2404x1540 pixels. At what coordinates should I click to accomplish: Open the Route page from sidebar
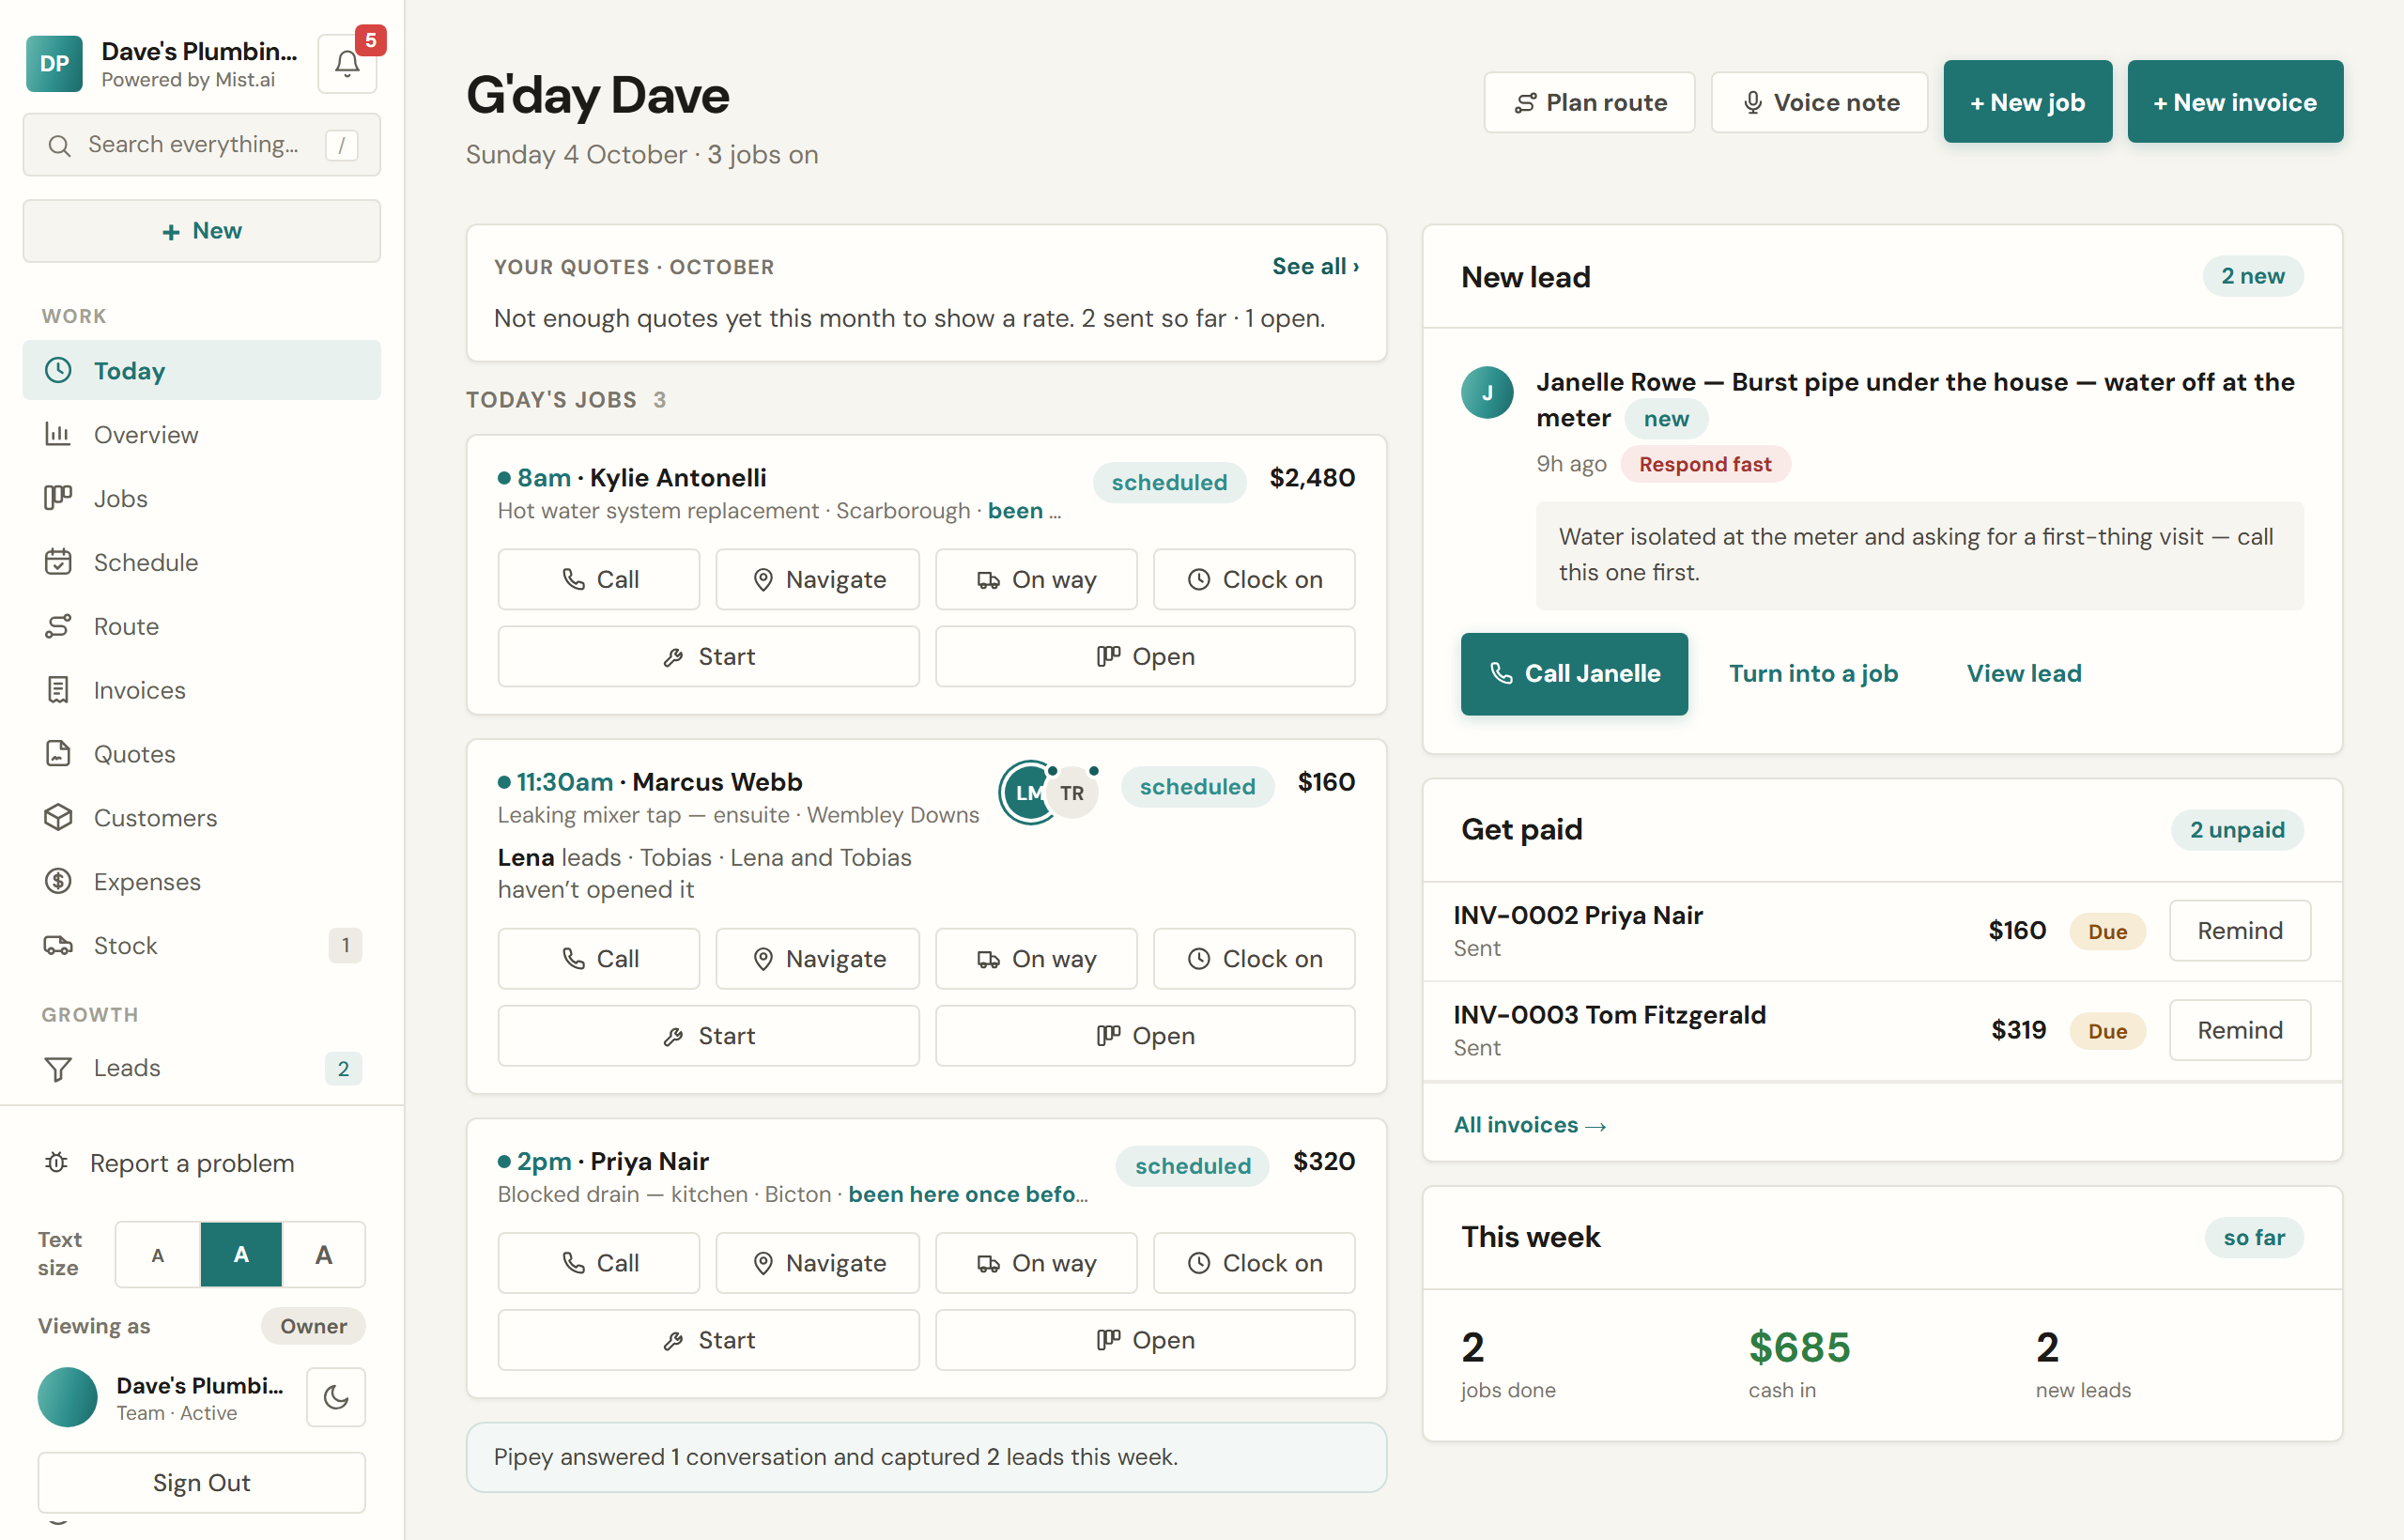202,626
